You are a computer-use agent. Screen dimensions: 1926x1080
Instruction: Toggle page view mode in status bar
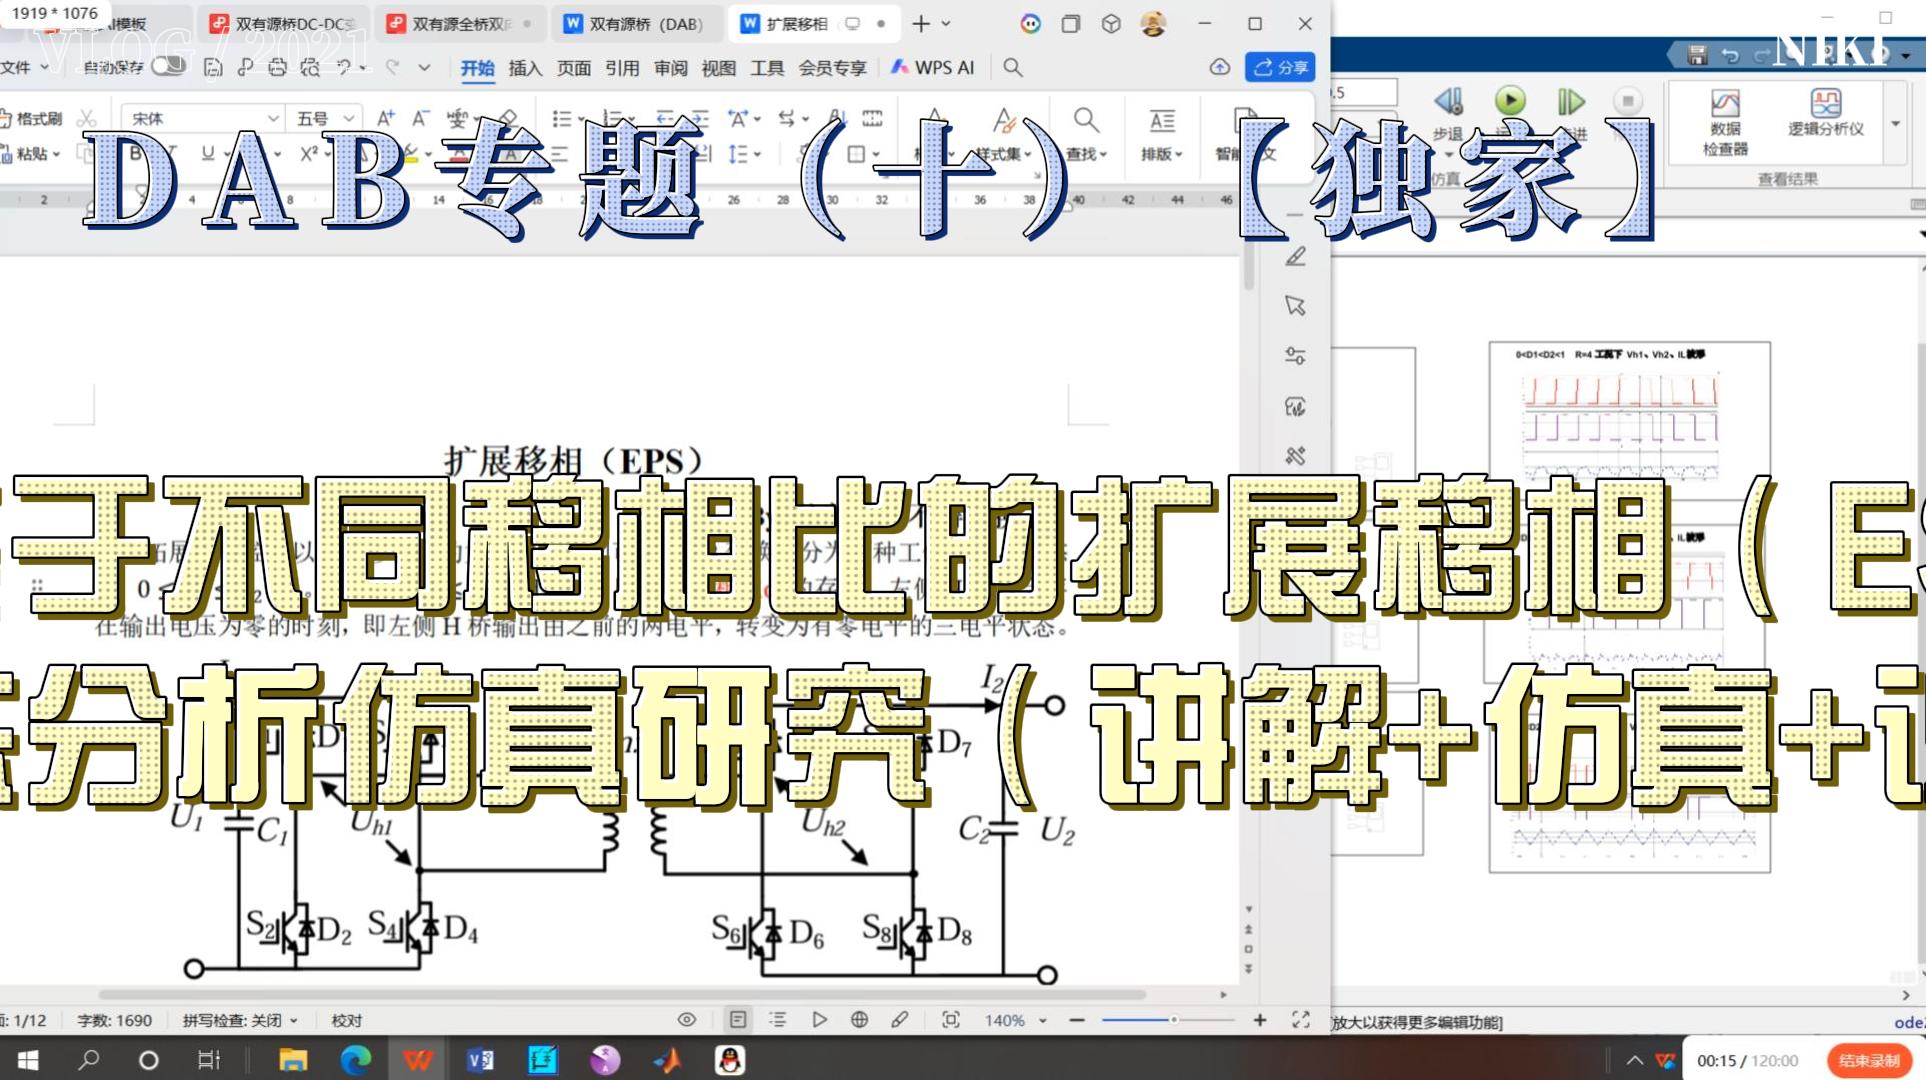click(x=737, y=1020)
